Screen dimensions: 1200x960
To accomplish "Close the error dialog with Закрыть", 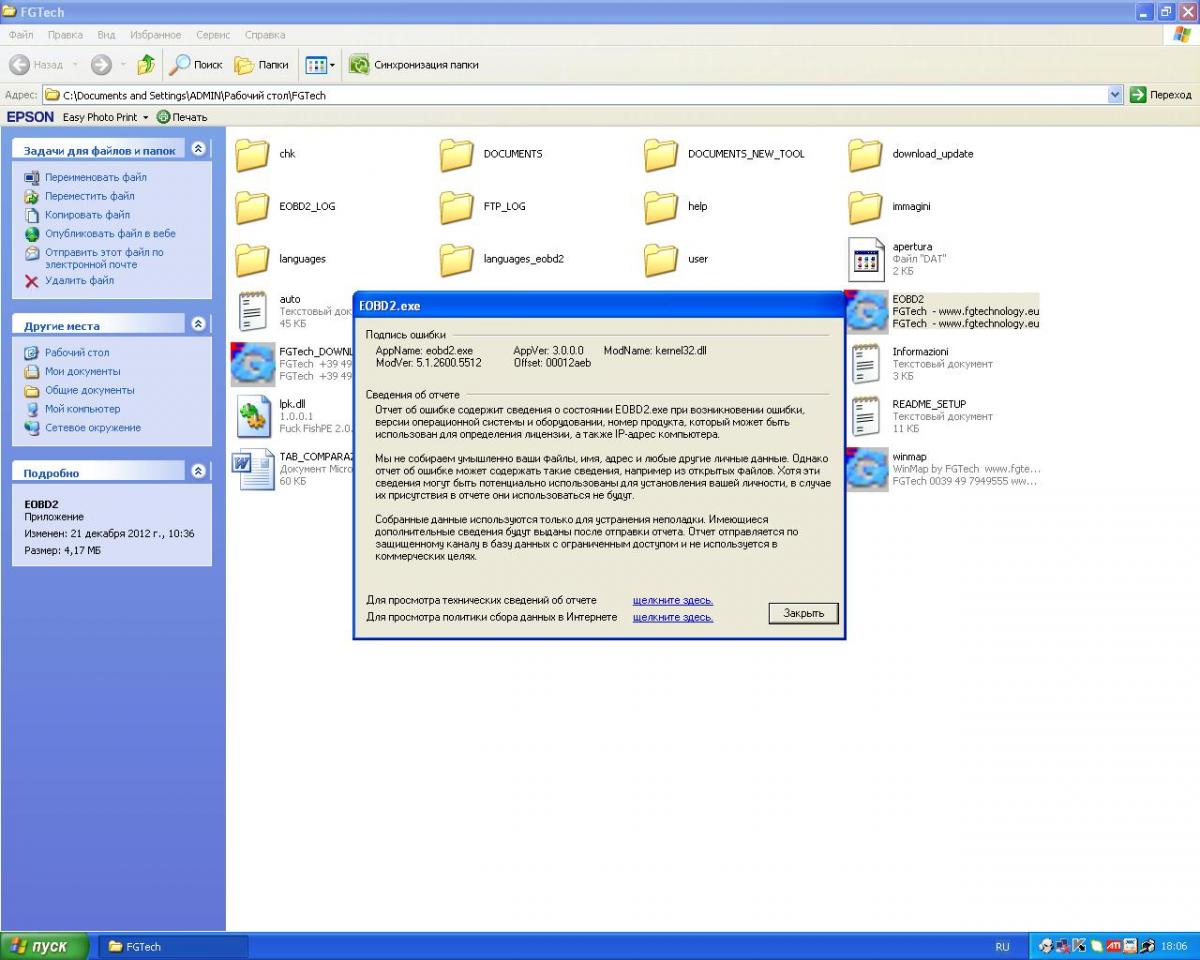I will [x=804, y=613].
